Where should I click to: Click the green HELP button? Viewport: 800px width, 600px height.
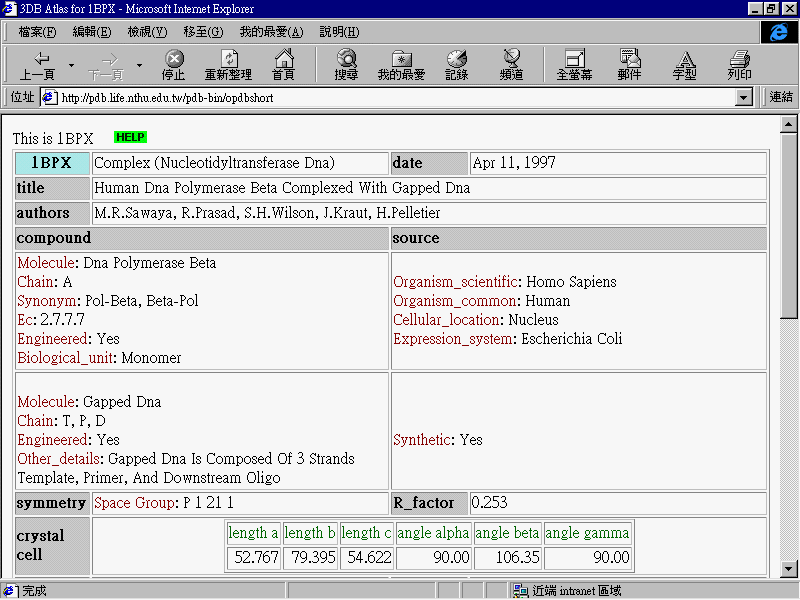pos(130,137)
